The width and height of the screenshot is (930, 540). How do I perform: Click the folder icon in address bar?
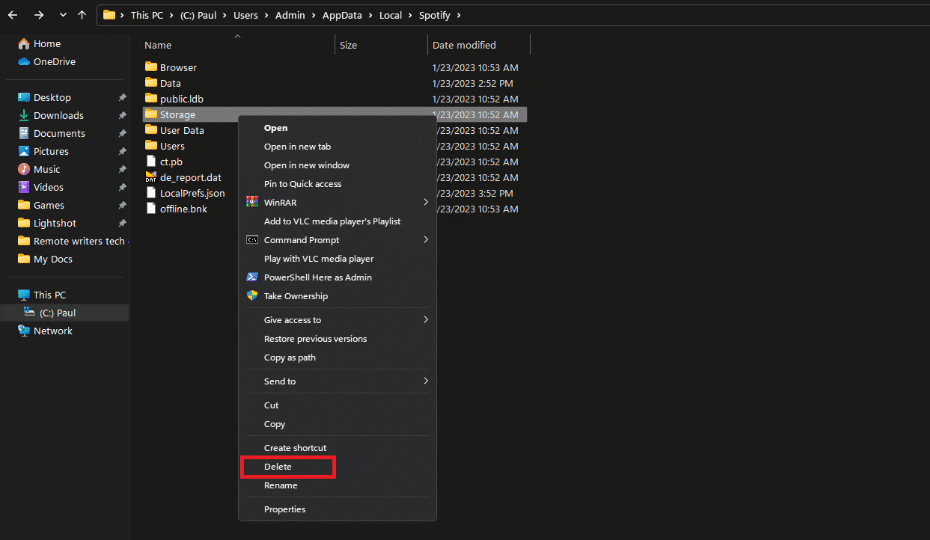pos(109,15)
